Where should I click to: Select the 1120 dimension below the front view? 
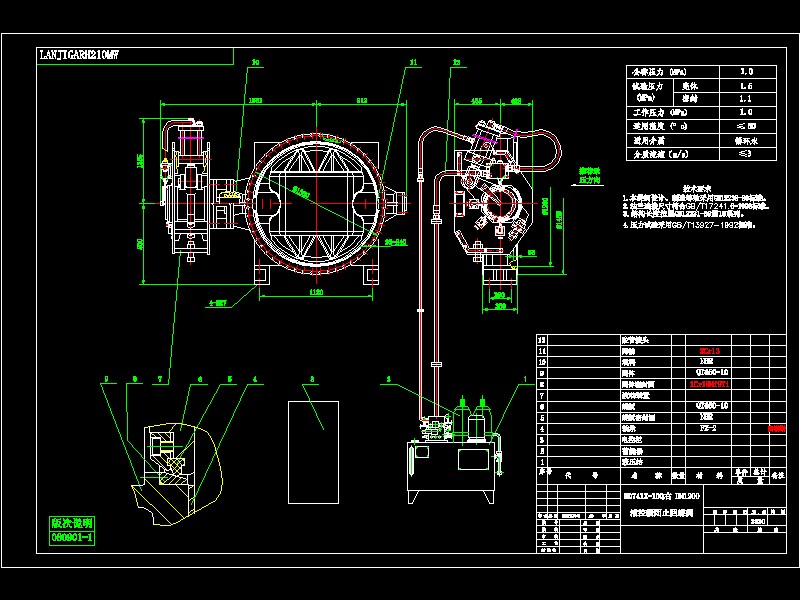tap(315, 291)
